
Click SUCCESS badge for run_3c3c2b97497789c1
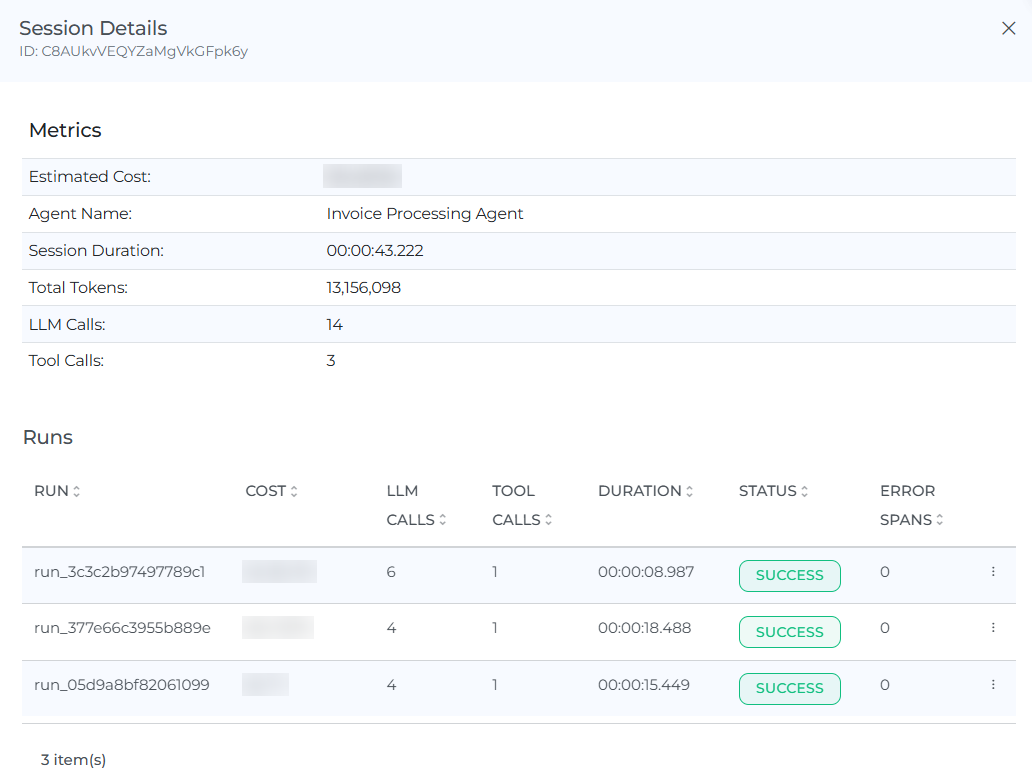(790, 575)
